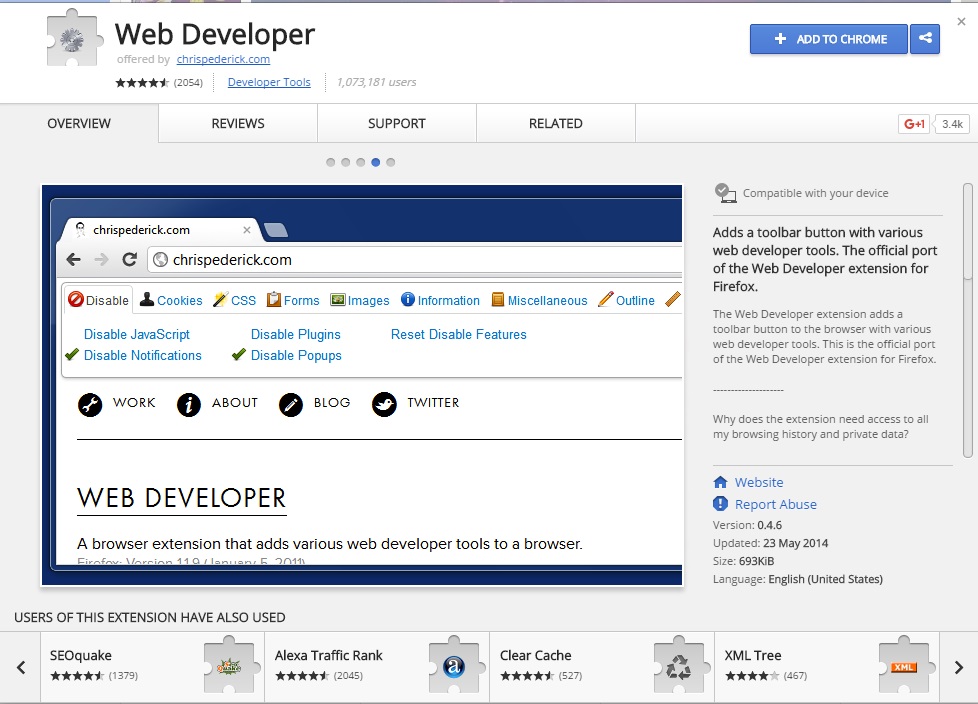
Task: Select the first screenshot carousel dot
Action: tap(331, 162)
